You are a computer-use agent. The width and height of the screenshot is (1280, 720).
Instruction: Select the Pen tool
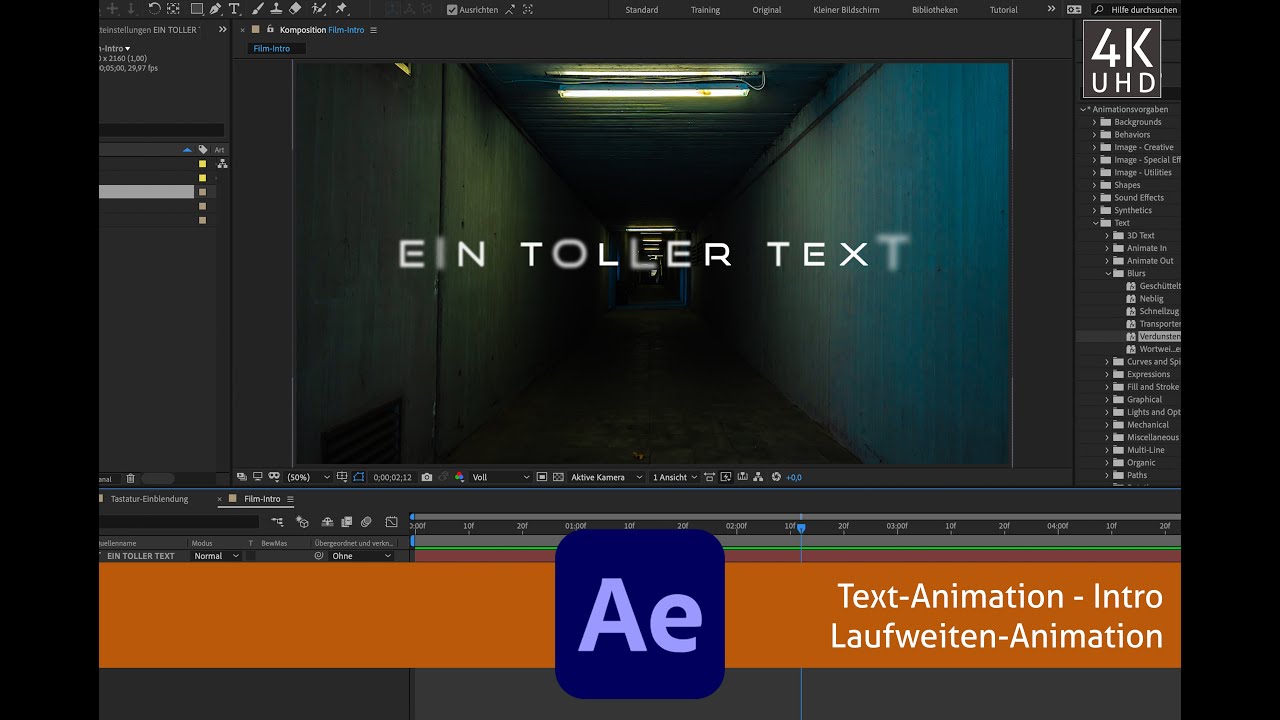point(216,9)
